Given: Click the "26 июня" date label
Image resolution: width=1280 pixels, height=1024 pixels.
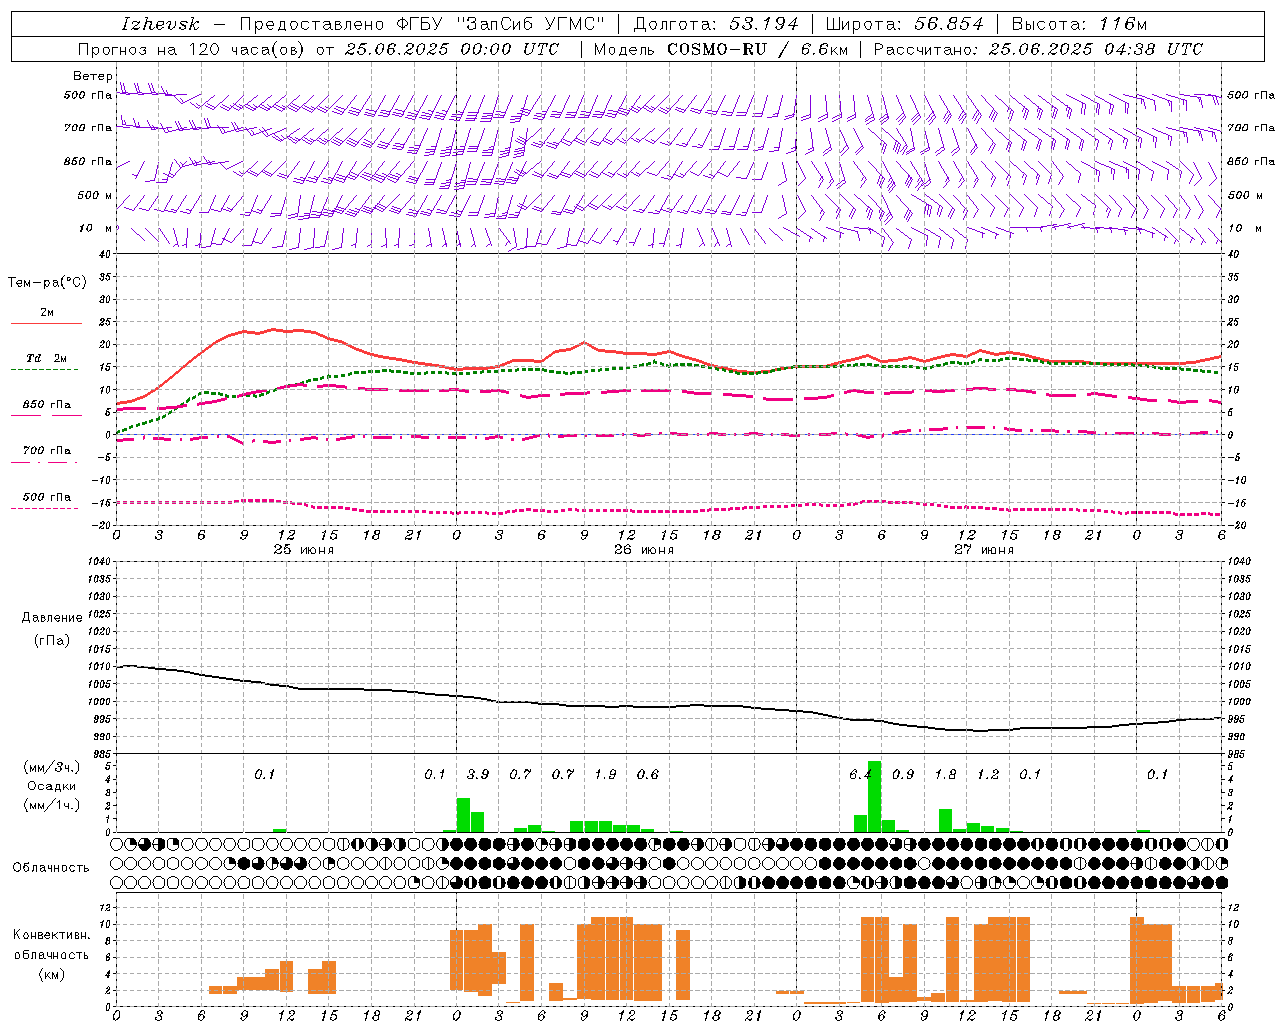Looking at the screenshot, I should coord(643,550).
